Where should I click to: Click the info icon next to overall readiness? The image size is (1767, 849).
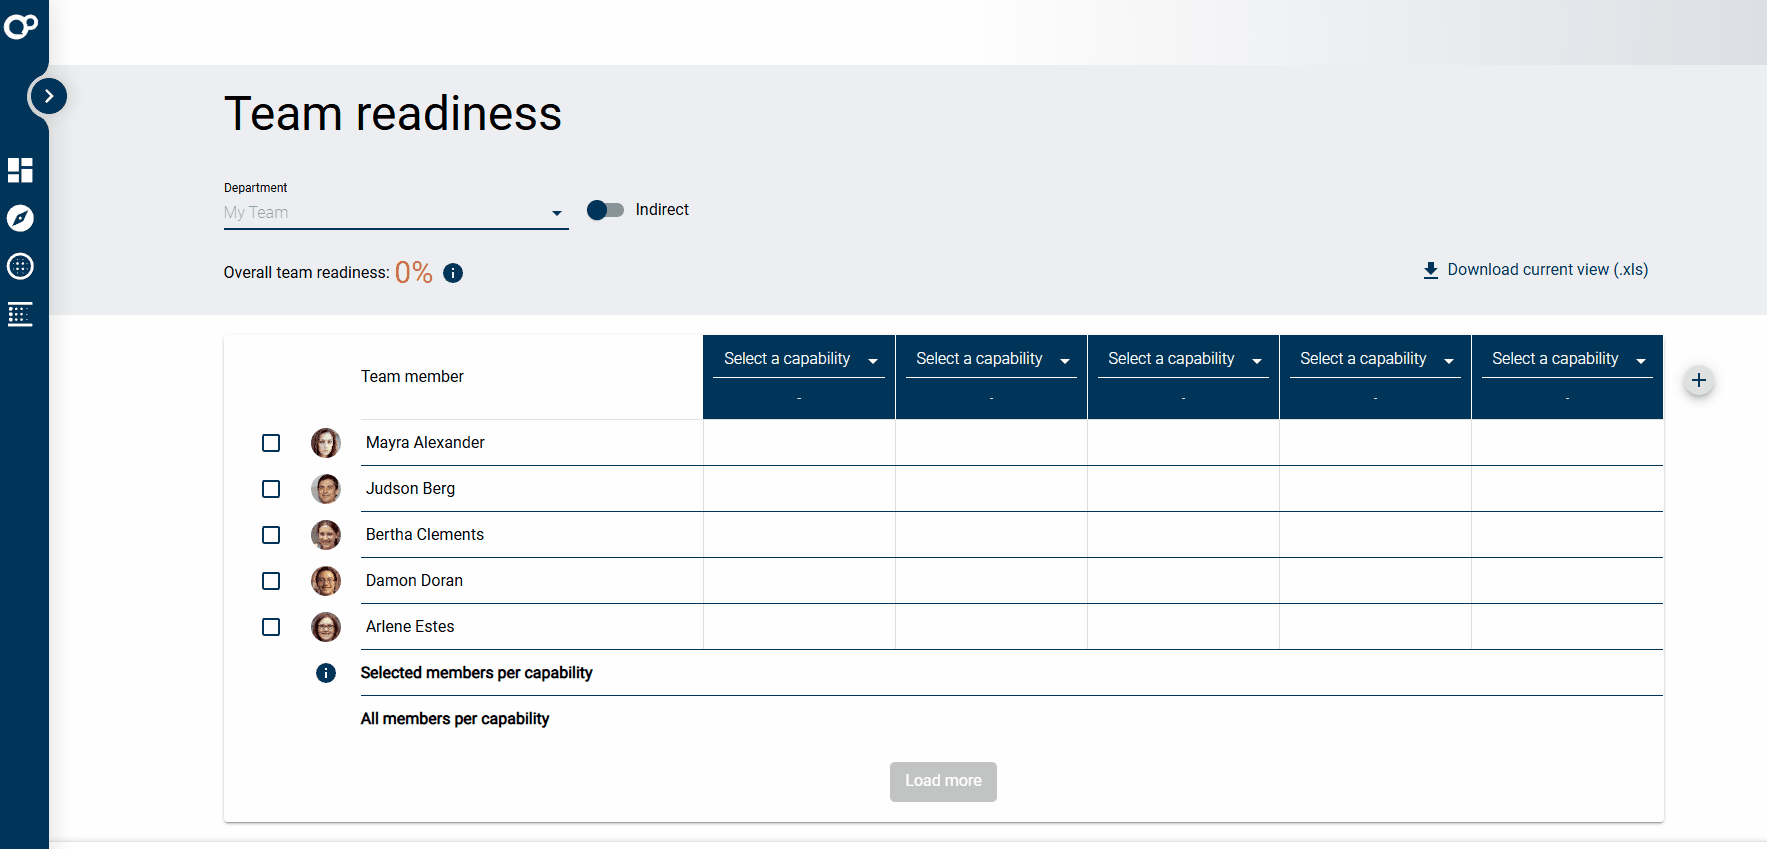(x=453, y=273)
